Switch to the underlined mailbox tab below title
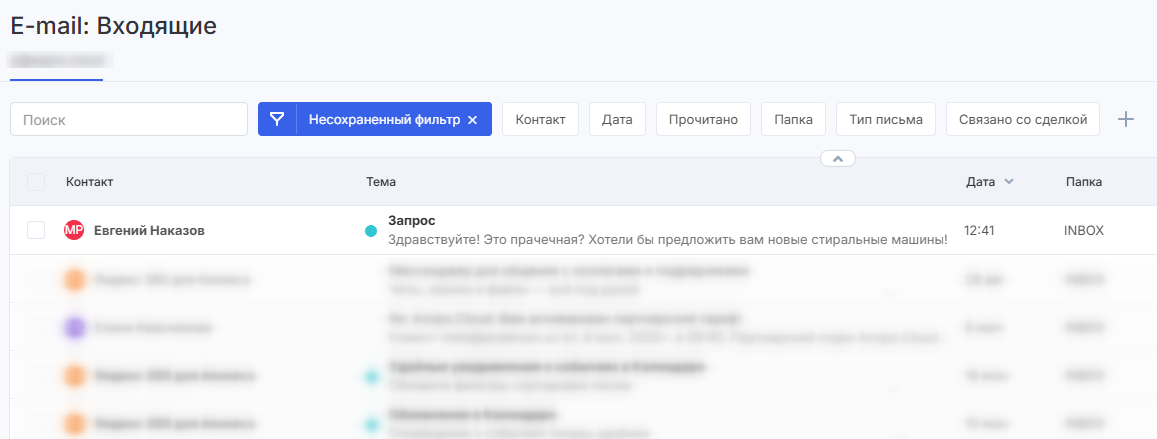The width and height of the screenshot is (1157, 439). (x=56, y=62)
